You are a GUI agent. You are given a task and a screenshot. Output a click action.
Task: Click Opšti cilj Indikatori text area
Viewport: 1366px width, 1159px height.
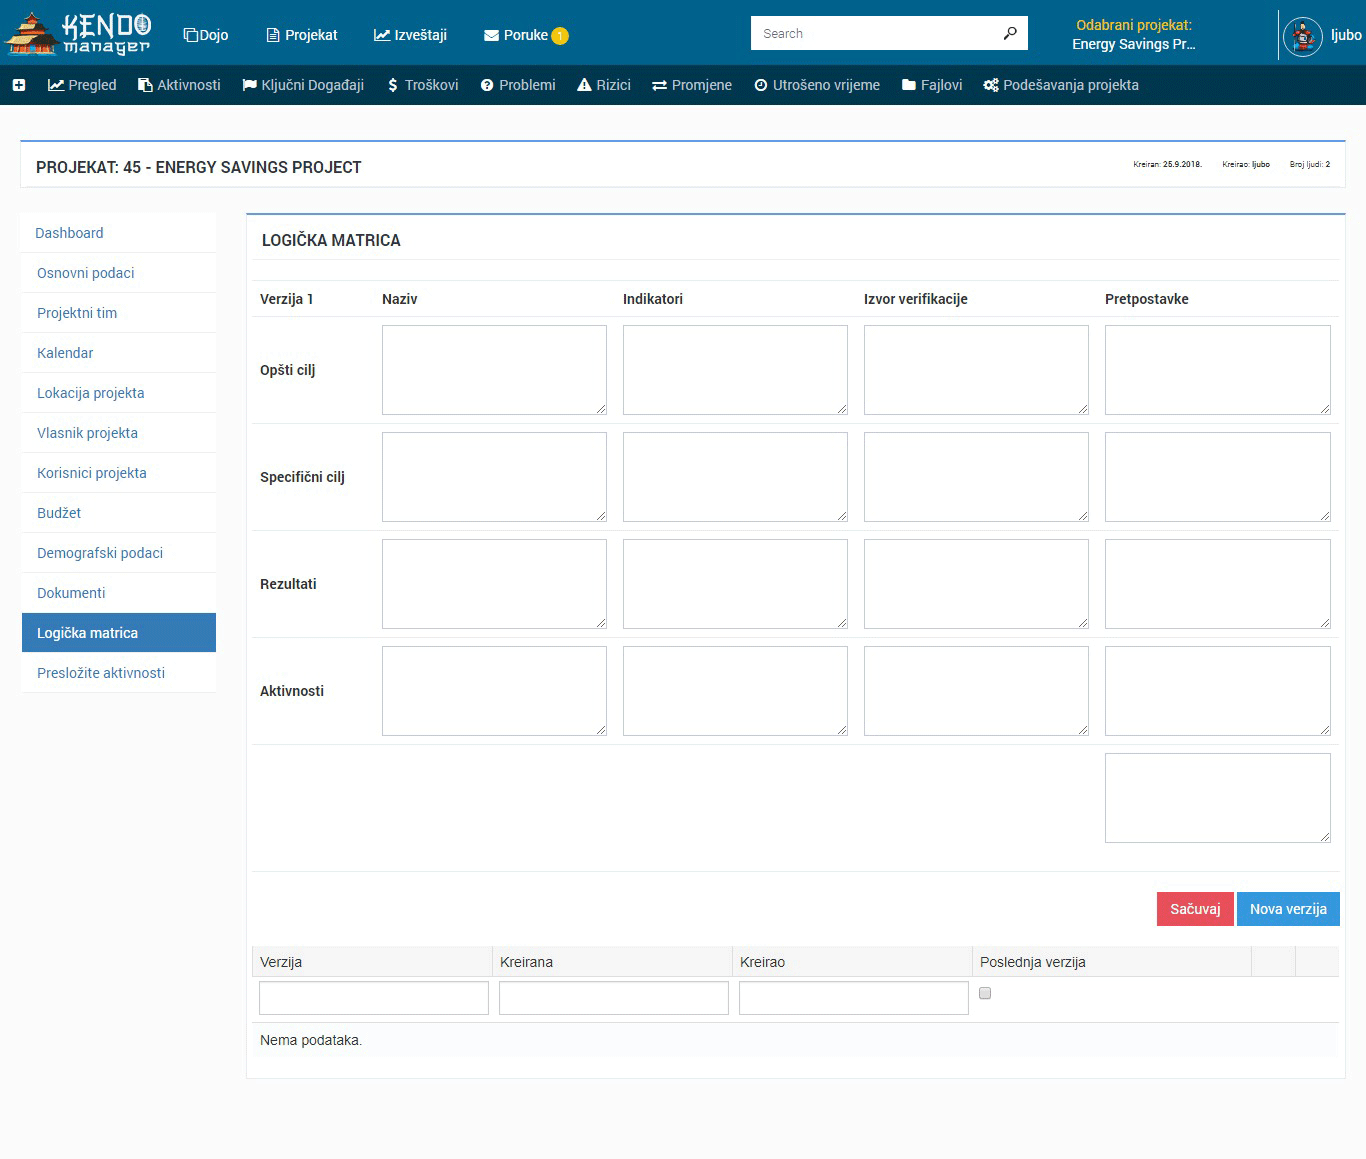[x=735, y=370]
